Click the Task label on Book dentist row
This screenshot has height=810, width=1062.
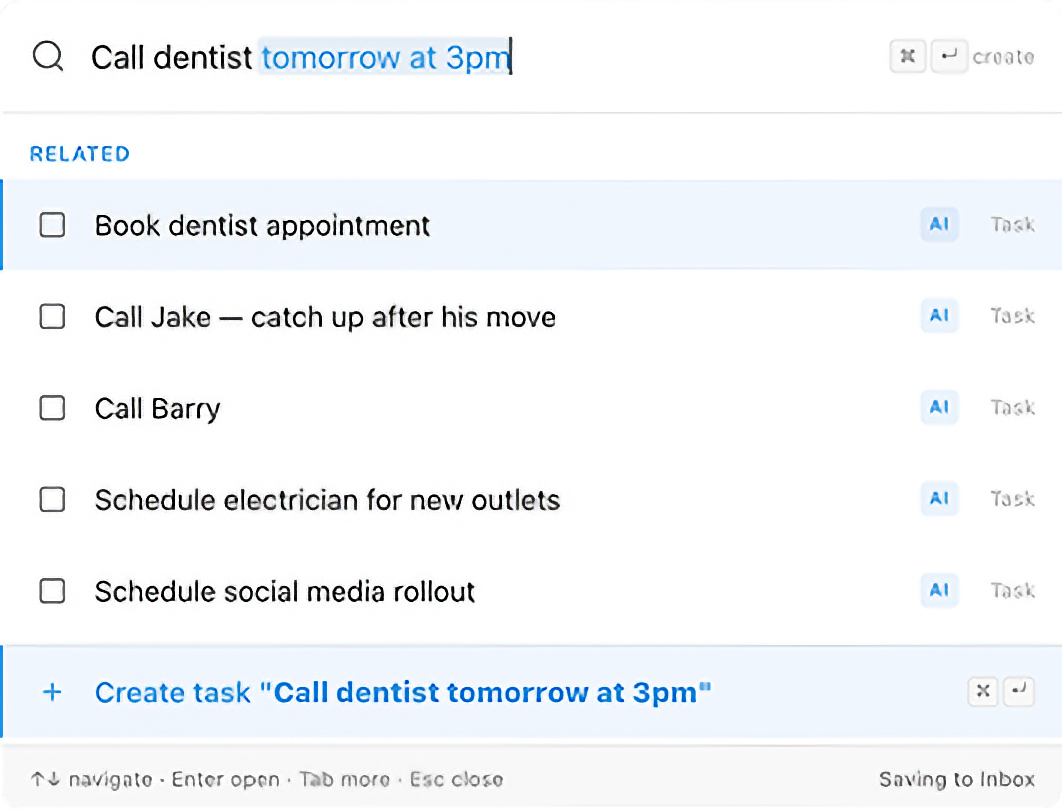pyautogui.click(x=1012, y=225)
